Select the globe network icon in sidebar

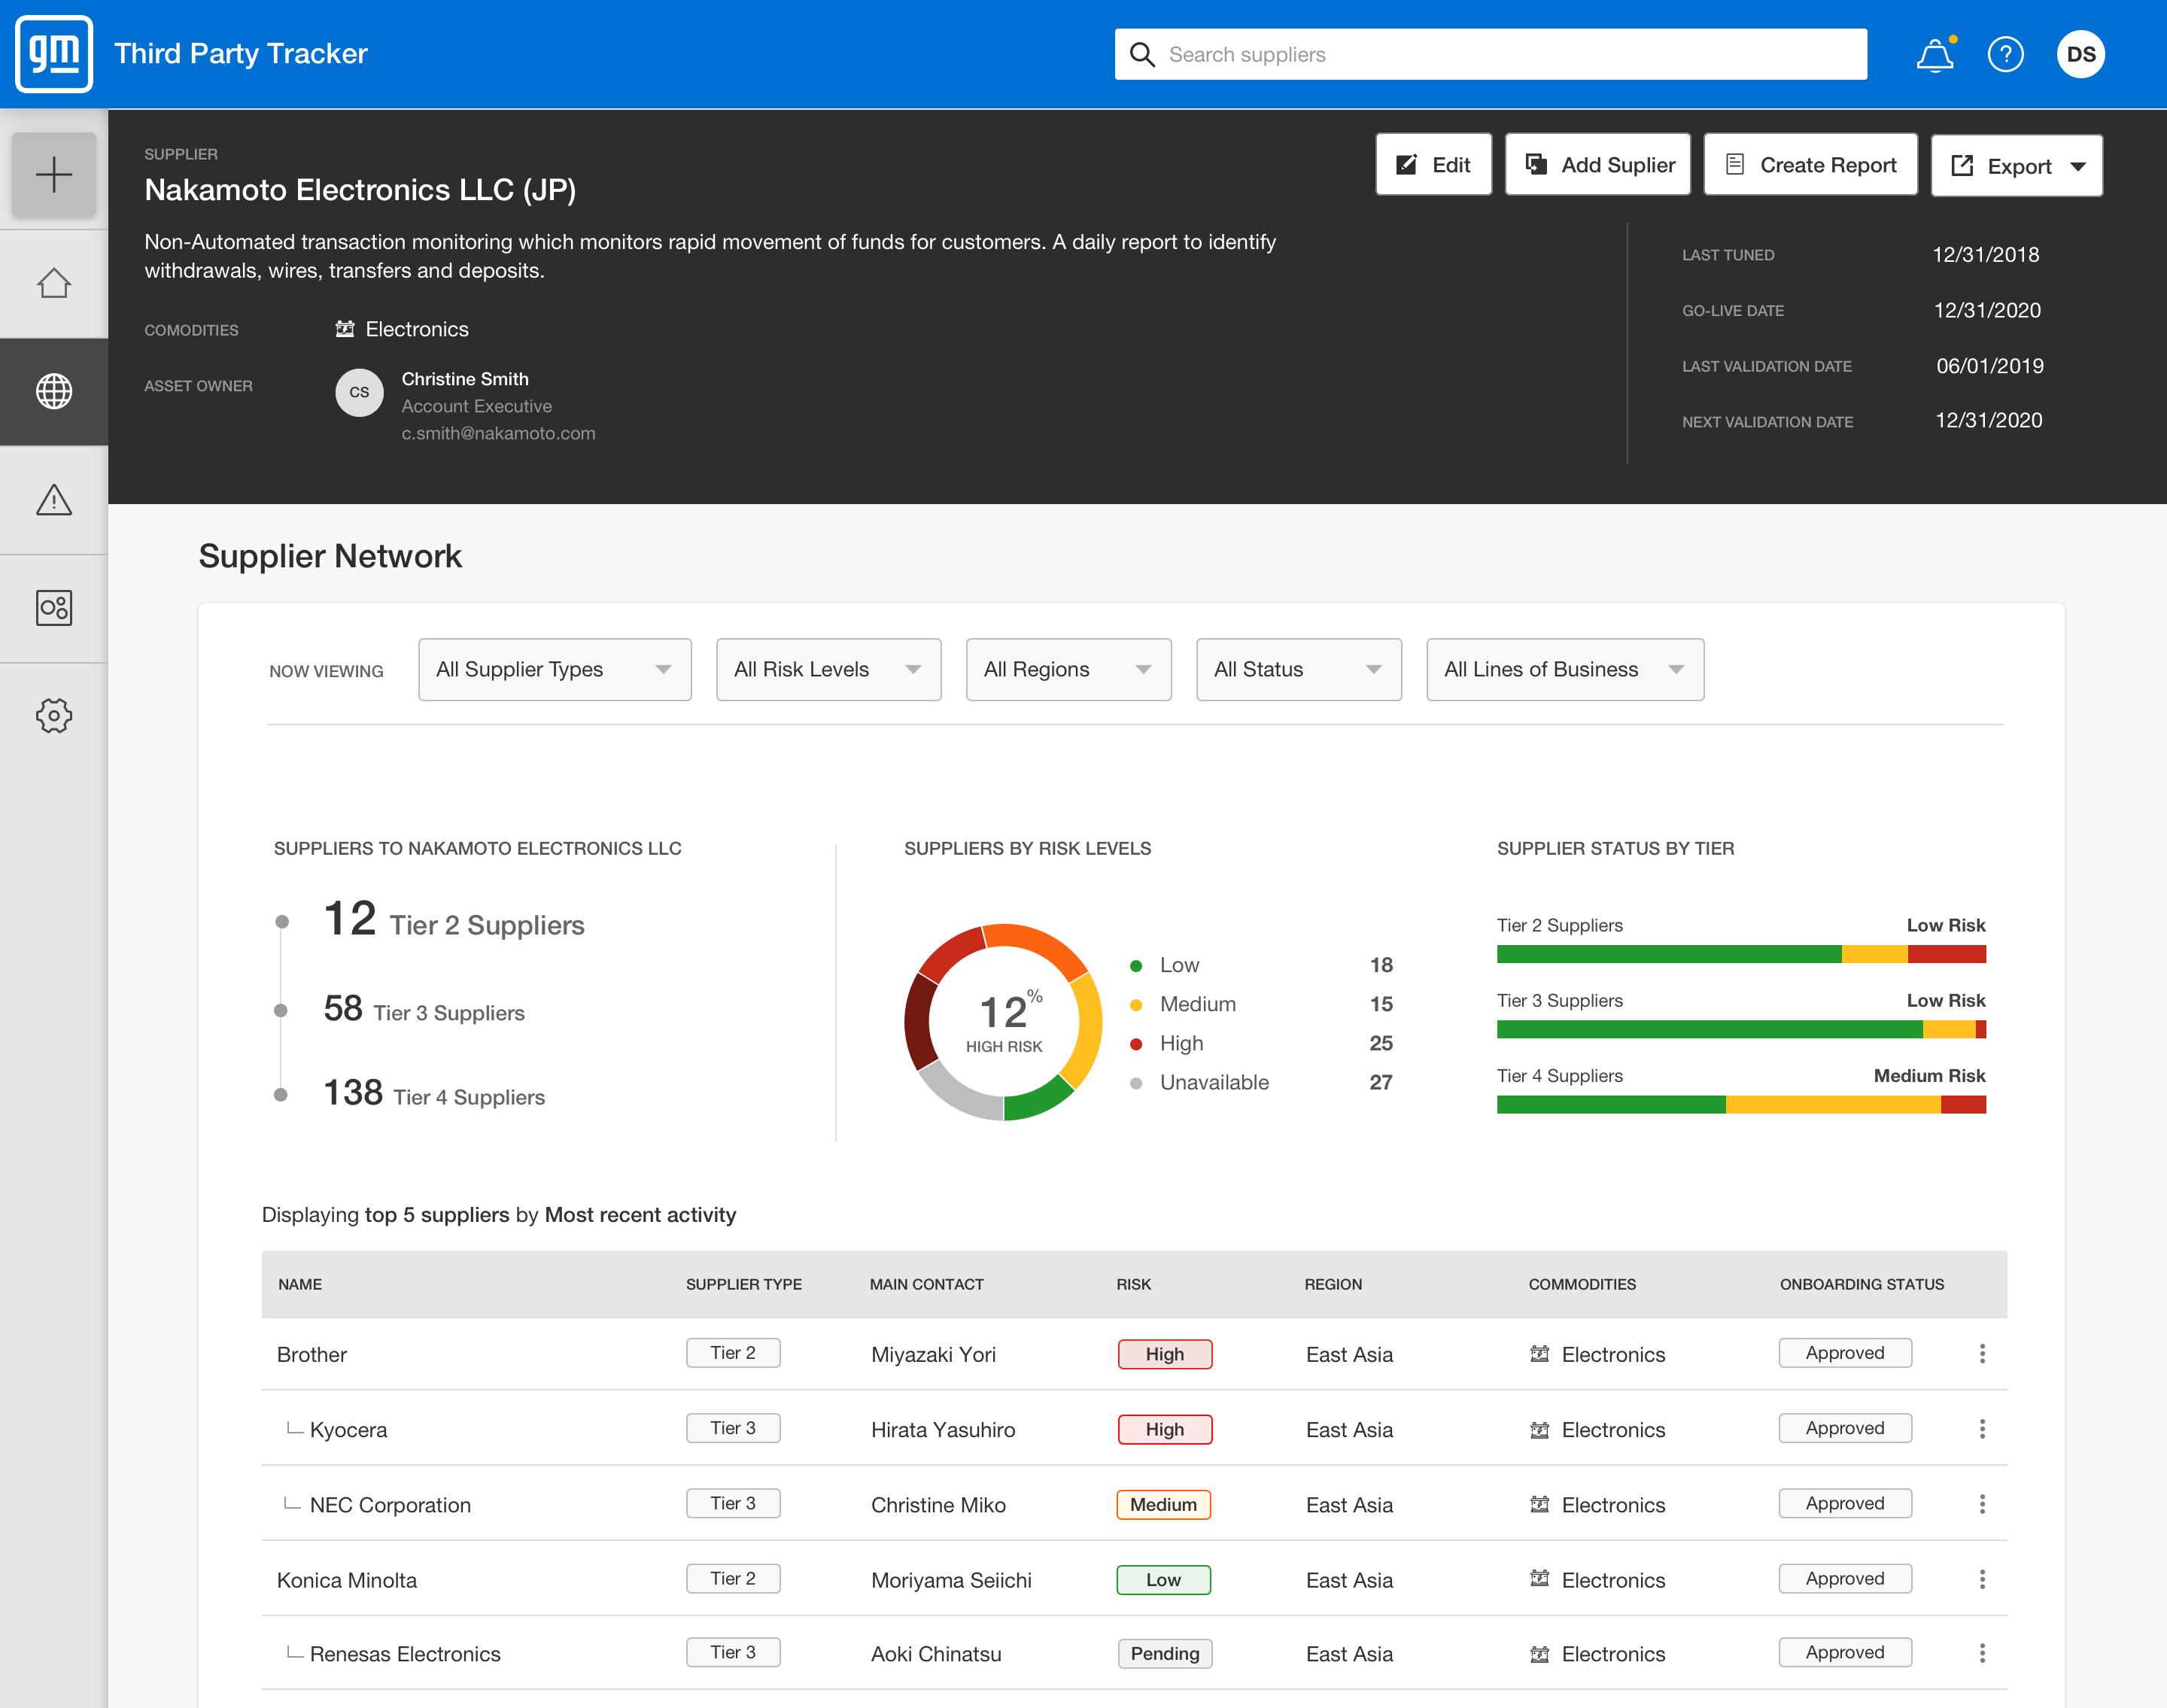54,391
